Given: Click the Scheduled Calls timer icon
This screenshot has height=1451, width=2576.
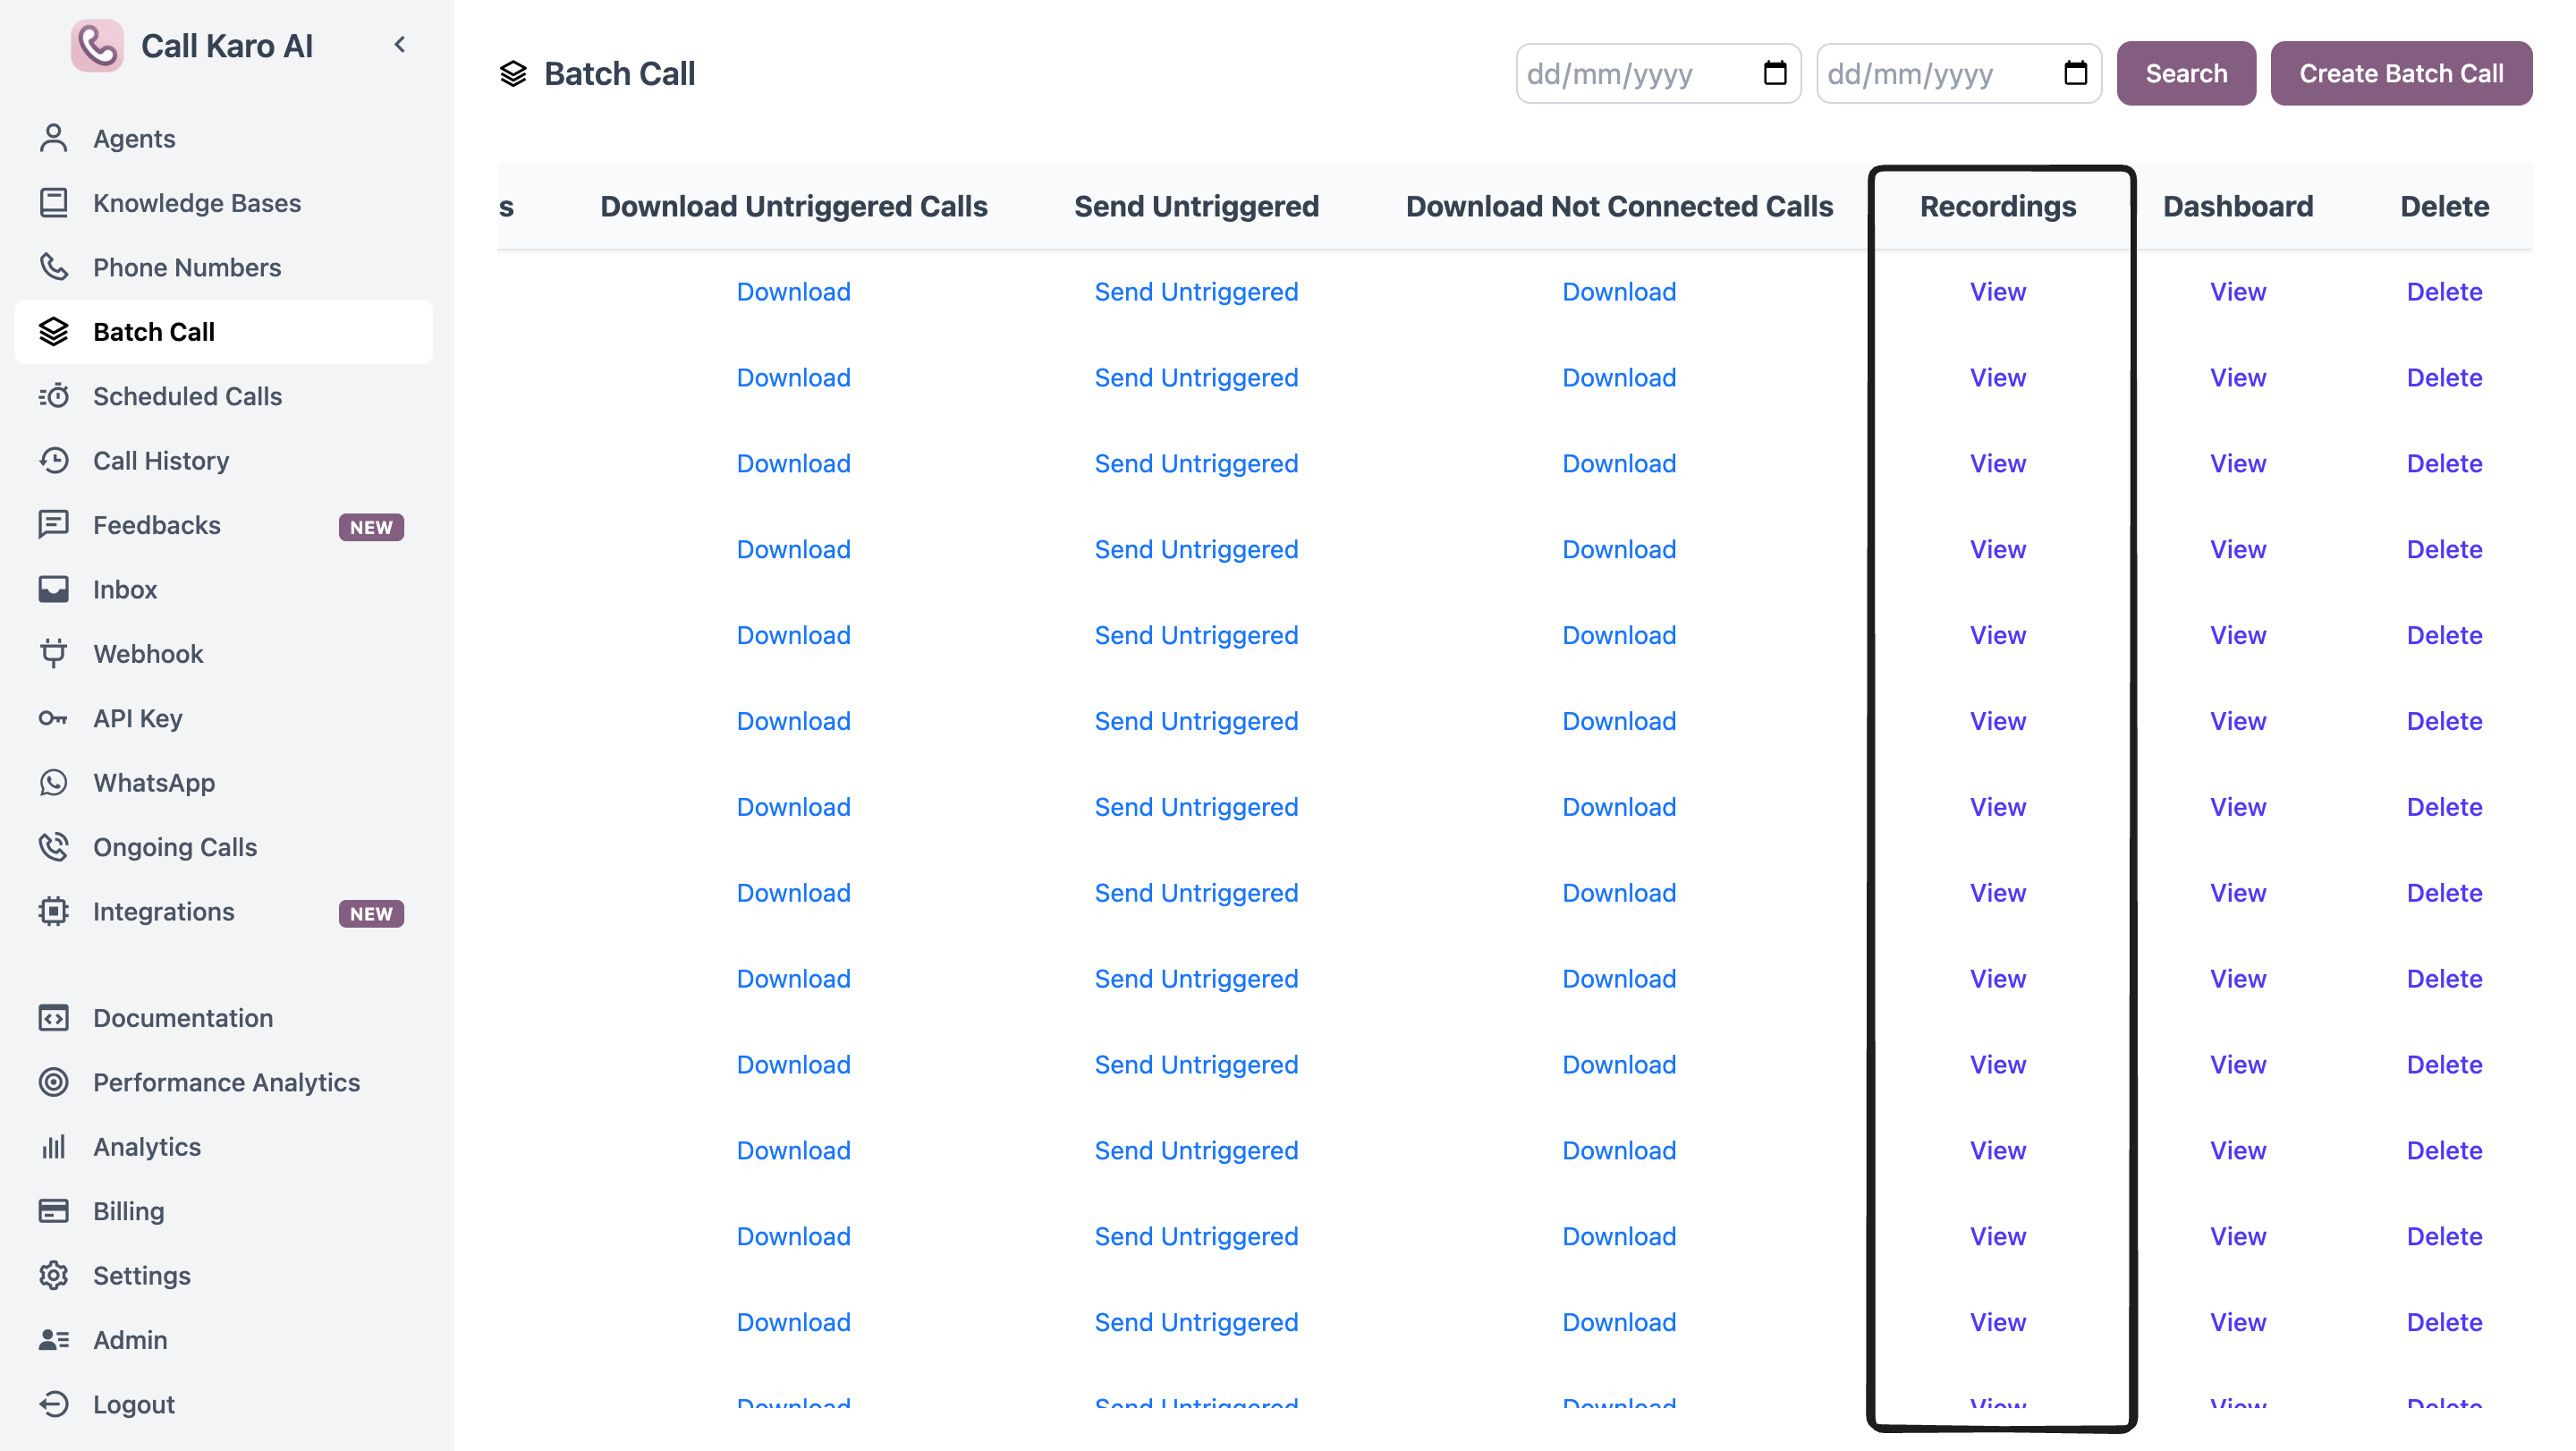Looking at the screenshot, I should click(x=54, y=396).
